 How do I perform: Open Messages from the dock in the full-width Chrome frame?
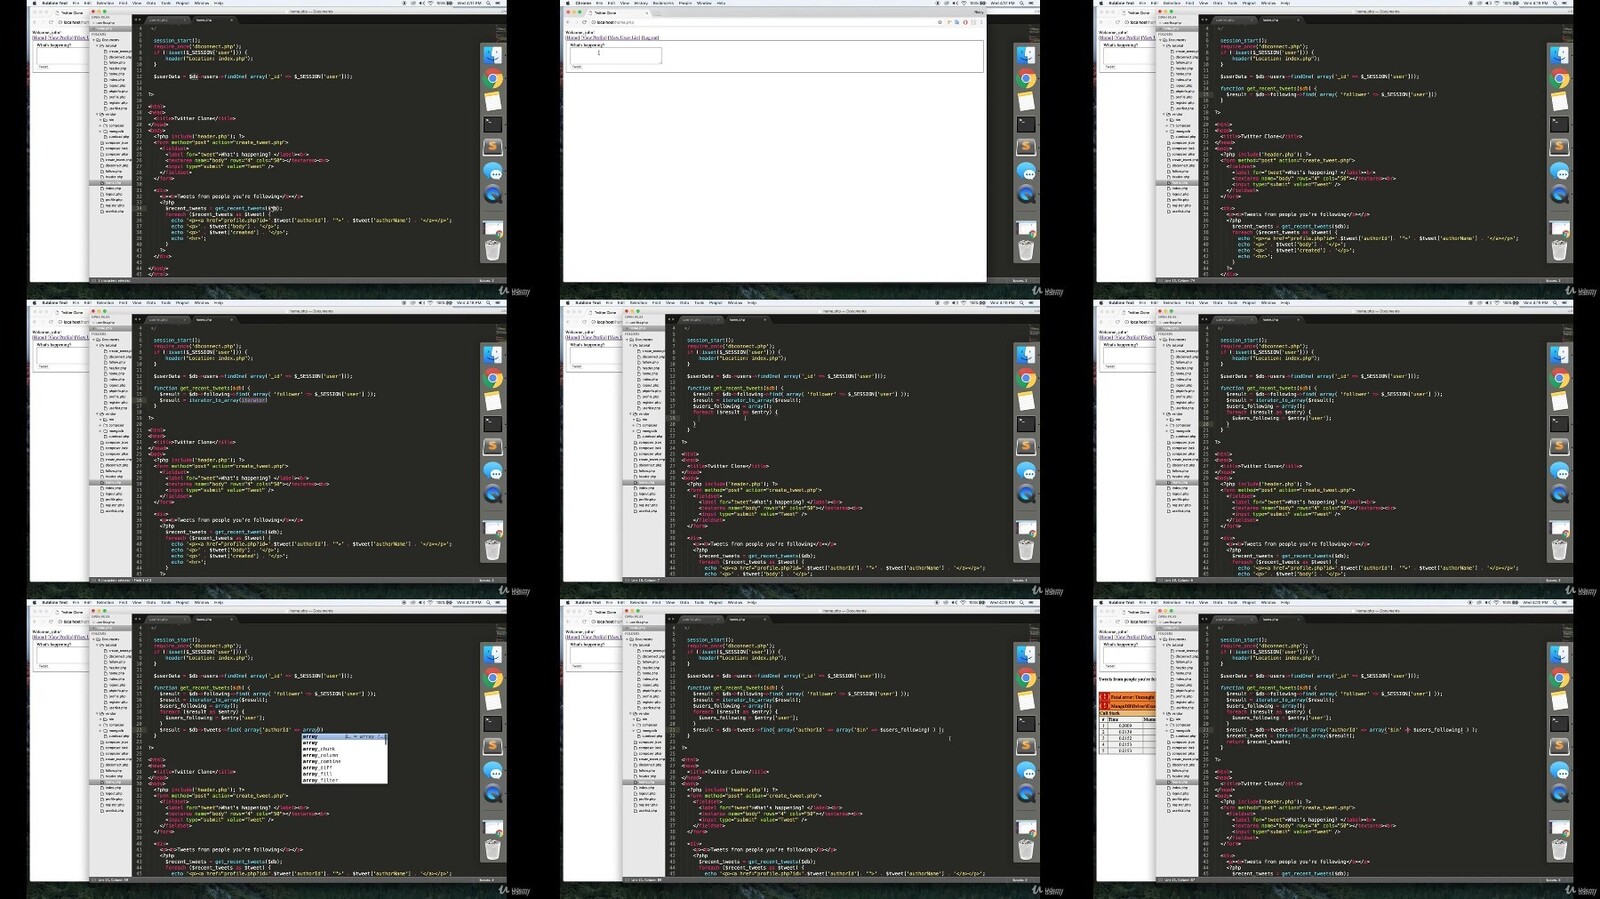[1026, 171]
